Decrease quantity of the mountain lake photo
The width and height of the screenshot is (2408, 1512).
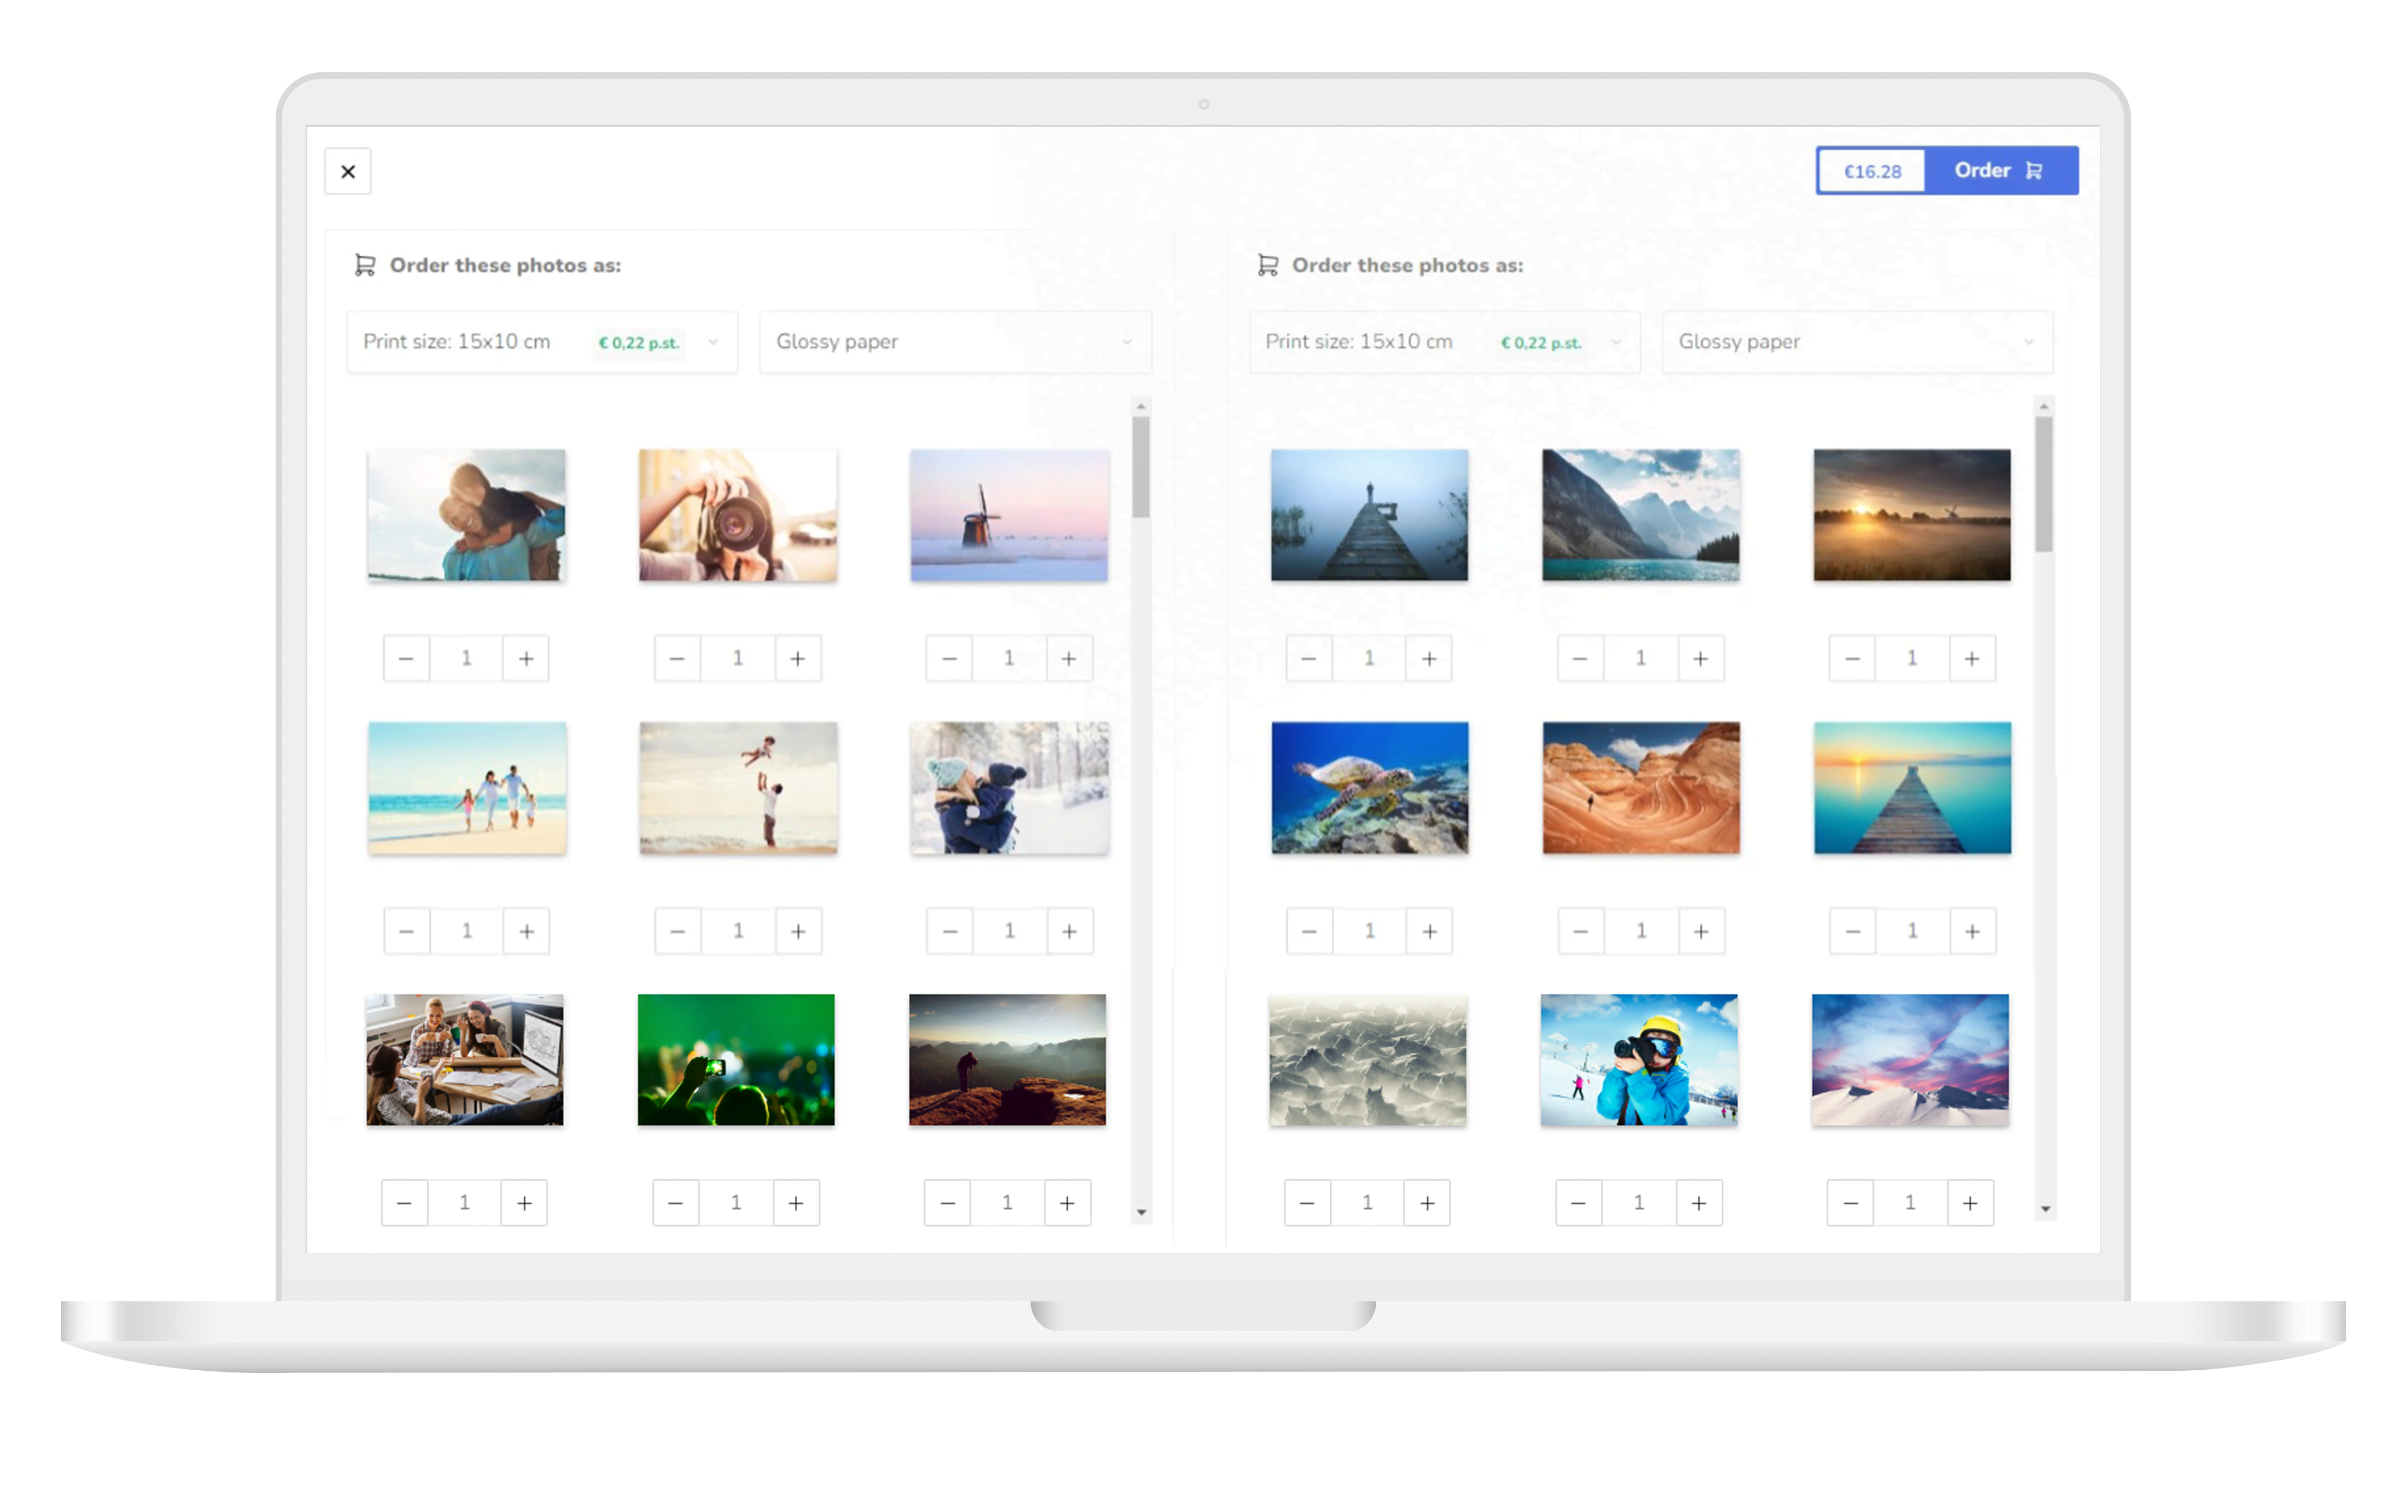1580,658
